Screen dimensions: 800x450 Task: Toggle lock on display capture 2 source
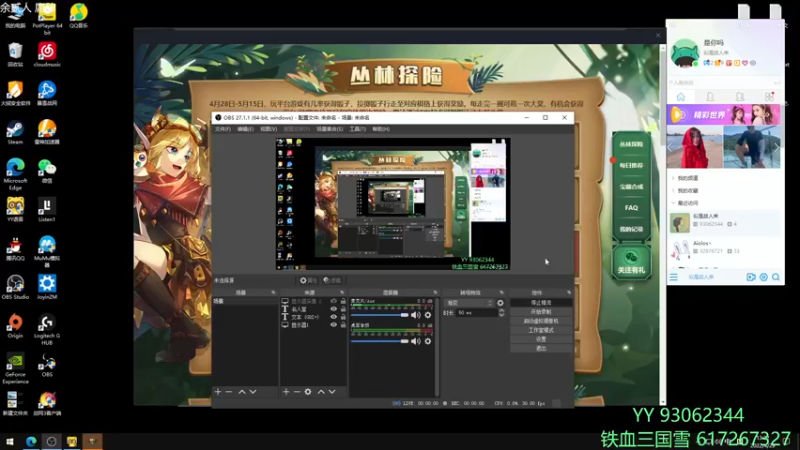343,302
